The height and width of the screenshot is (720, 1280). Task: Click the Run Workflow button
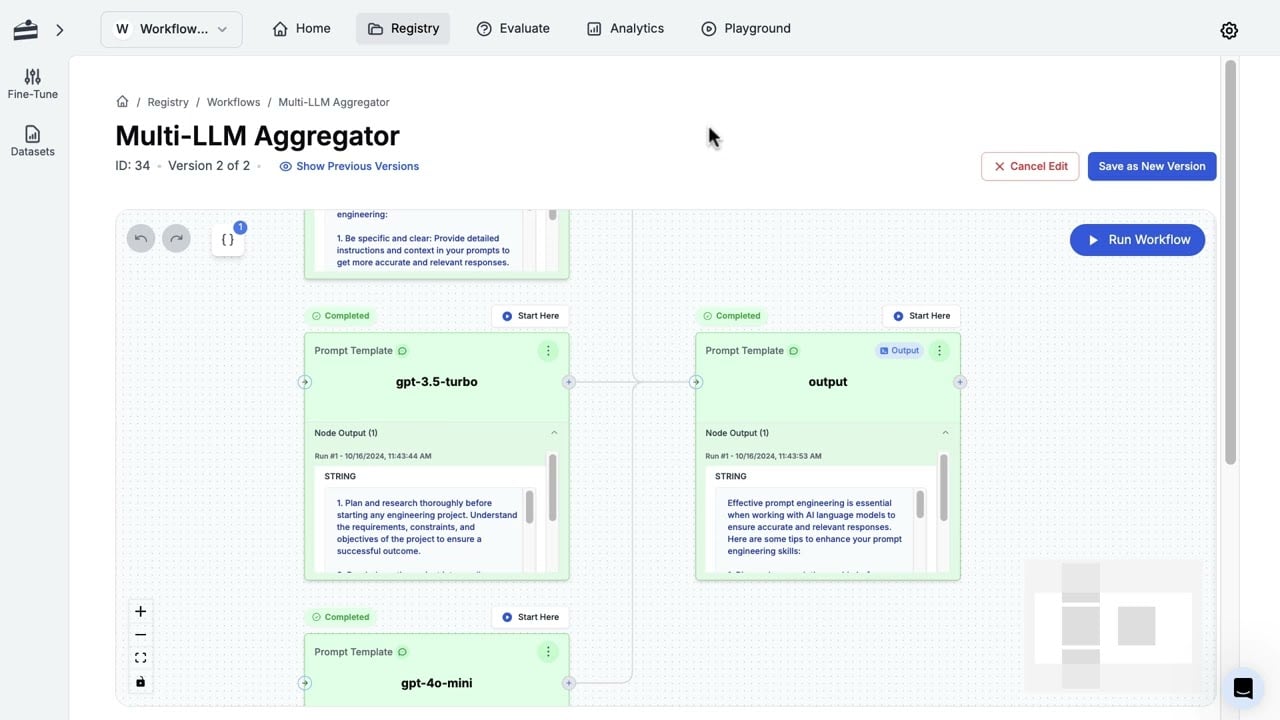1137,240
